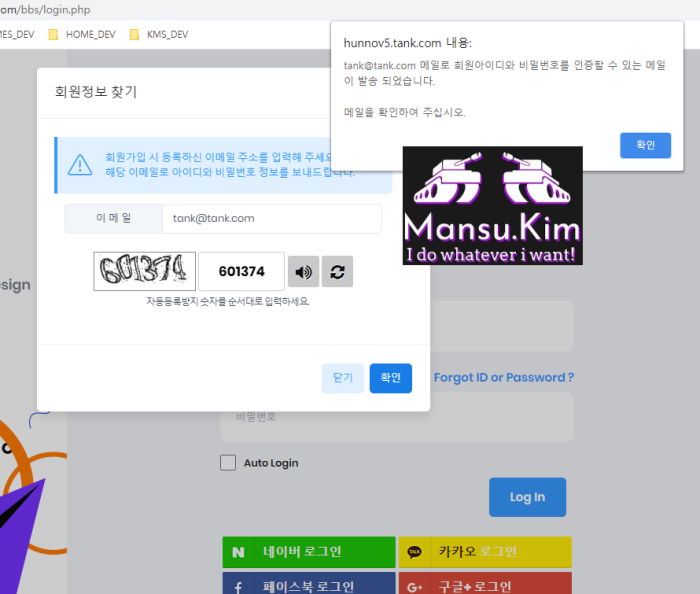
Task: Choose 카카오 로그인 social login
Action: coord(485,552)
